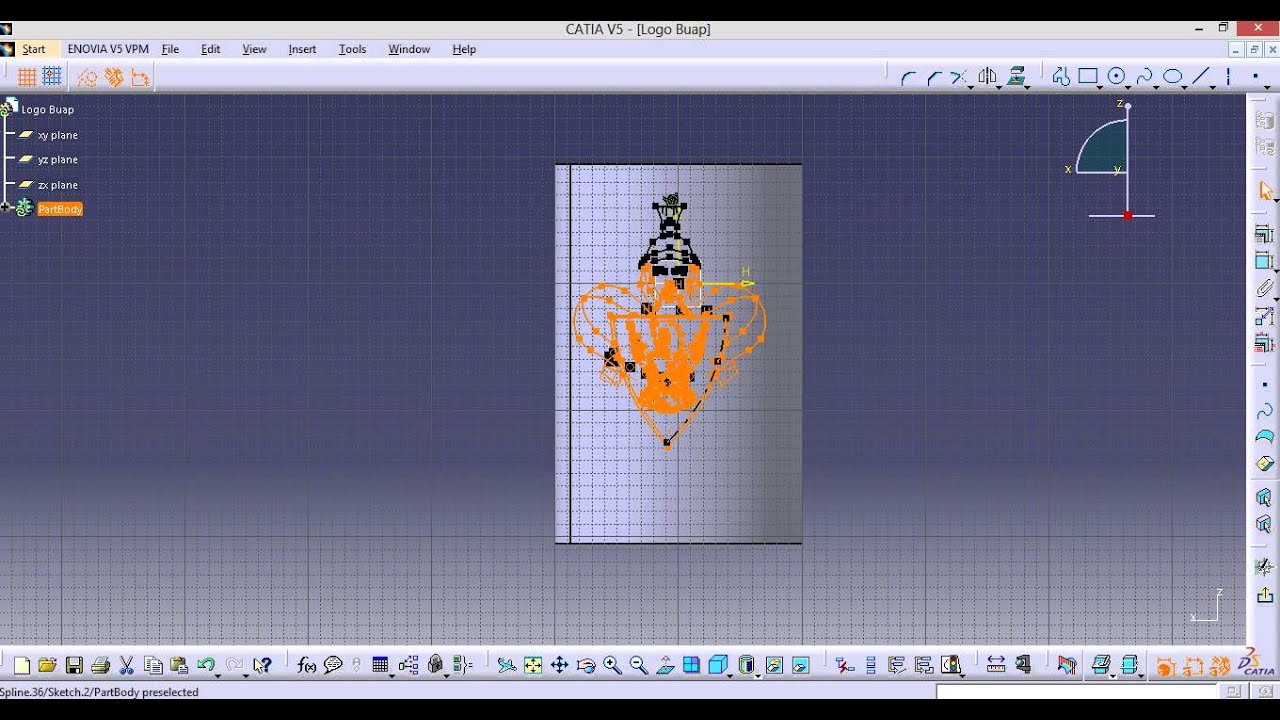This screenshot has height=720, width=1280.
Task: Toggle Snap to Point
Action: (52, 77)
